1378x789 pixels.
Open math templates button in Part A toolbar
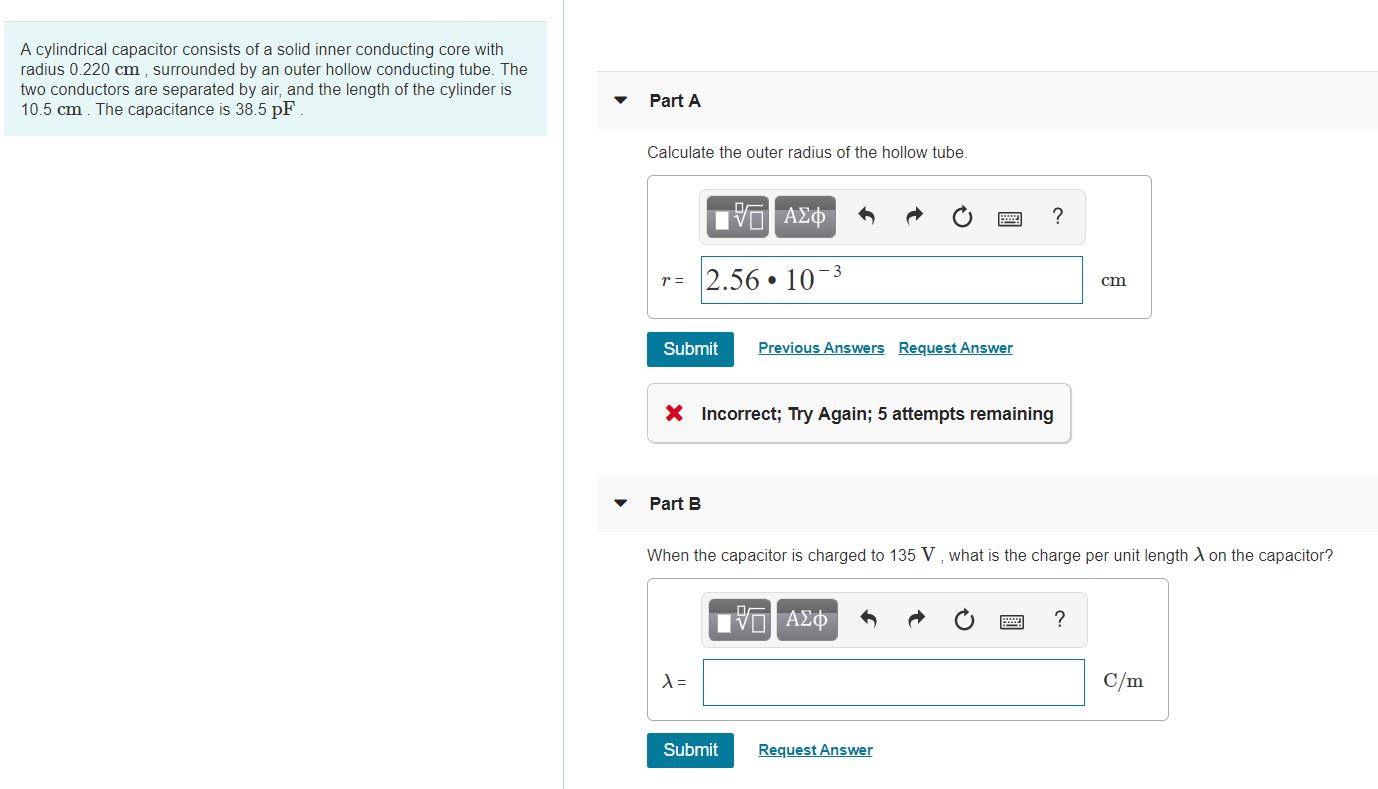pos(739,217)
